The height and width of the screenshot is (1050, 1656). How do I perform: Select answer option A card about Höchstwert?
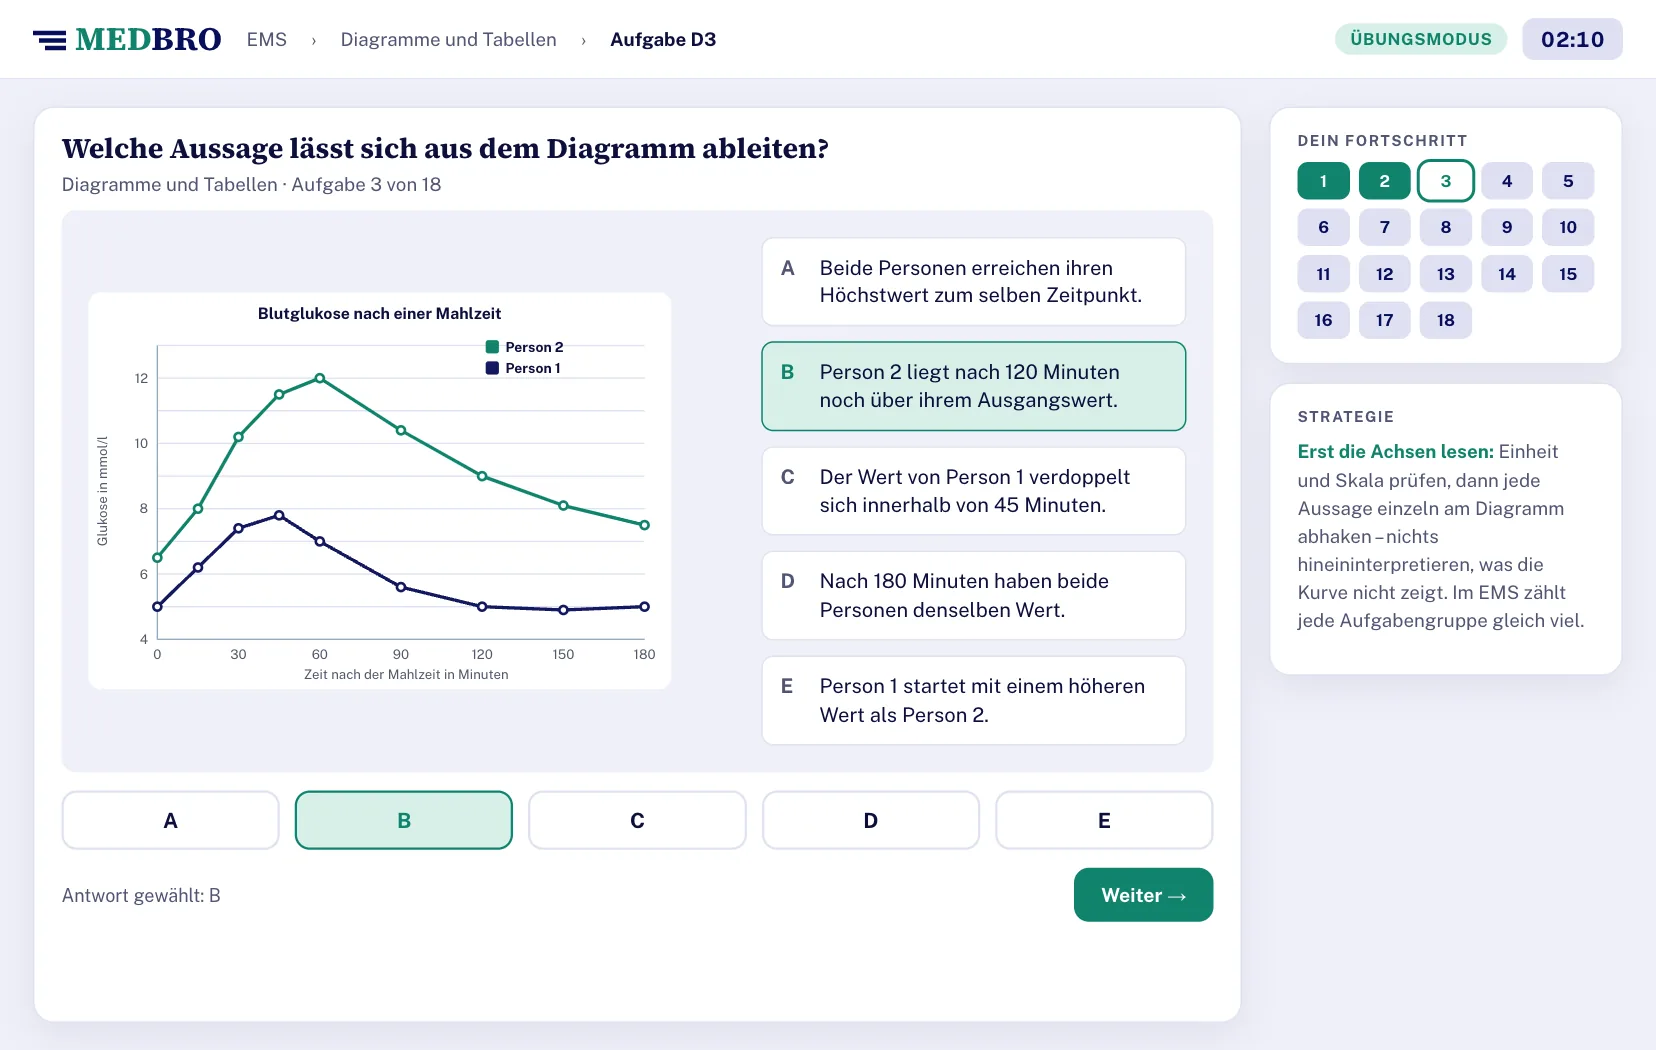[973, 282]
